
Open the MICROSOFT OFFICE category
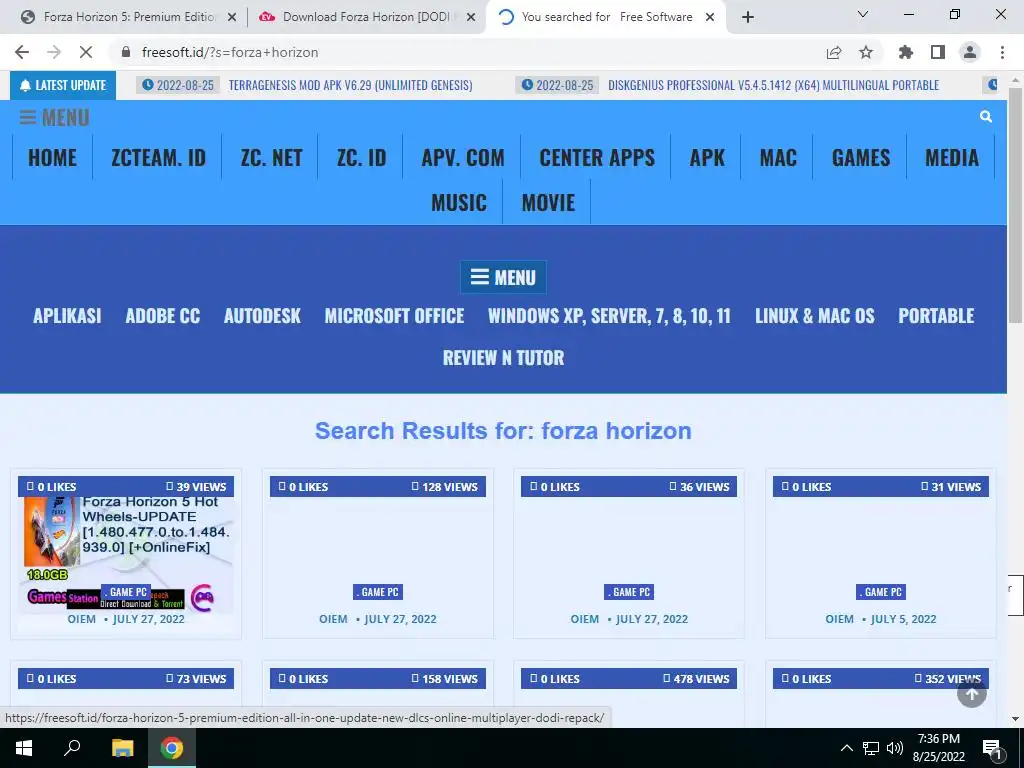394,316
